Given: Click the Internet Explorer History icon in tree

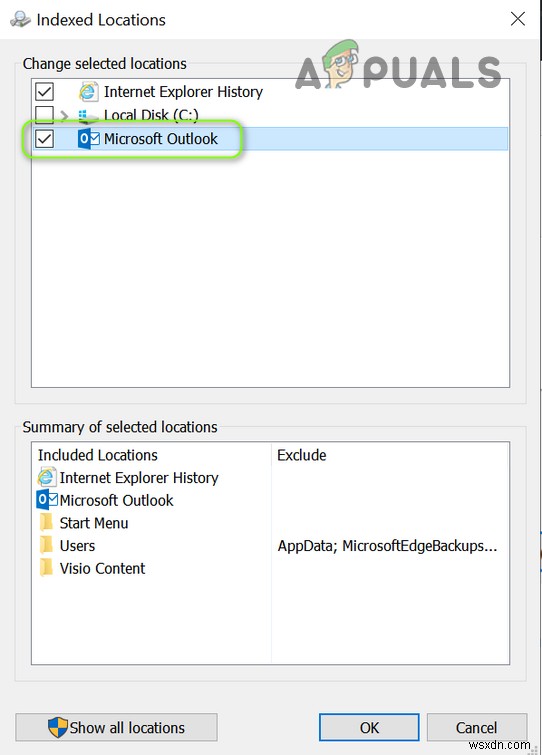Looking at the screenshot, I should tap(88, 91).
